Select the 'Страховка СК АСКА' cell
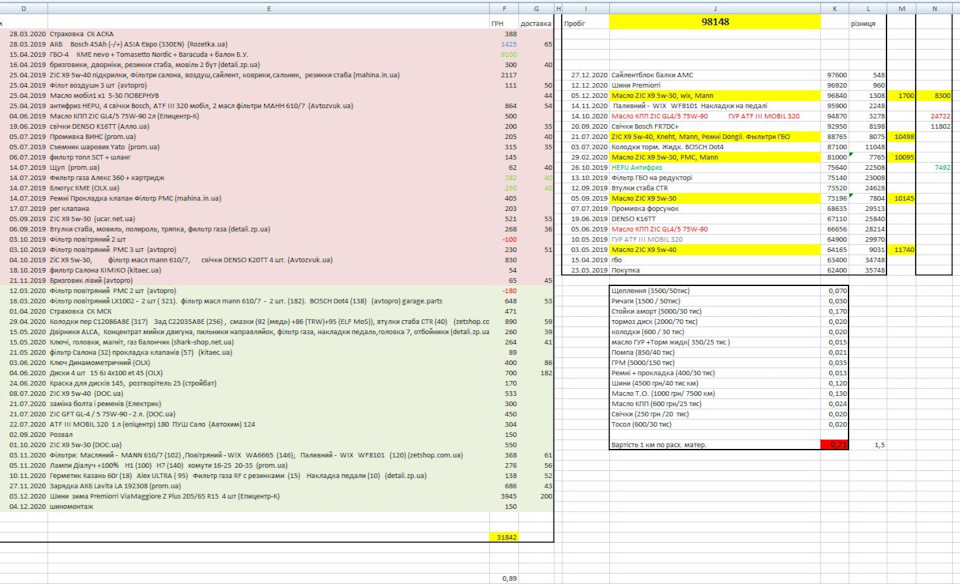The height and width of the screenshot is (584, 960). [269, 34]
